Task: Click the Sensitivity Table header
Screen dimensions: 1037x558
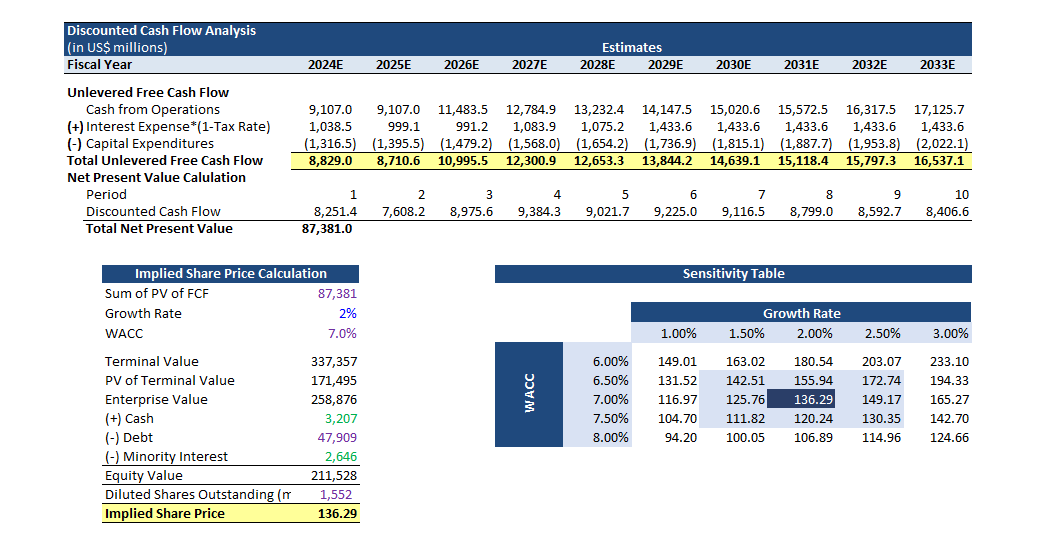Action: pos(733,274)
